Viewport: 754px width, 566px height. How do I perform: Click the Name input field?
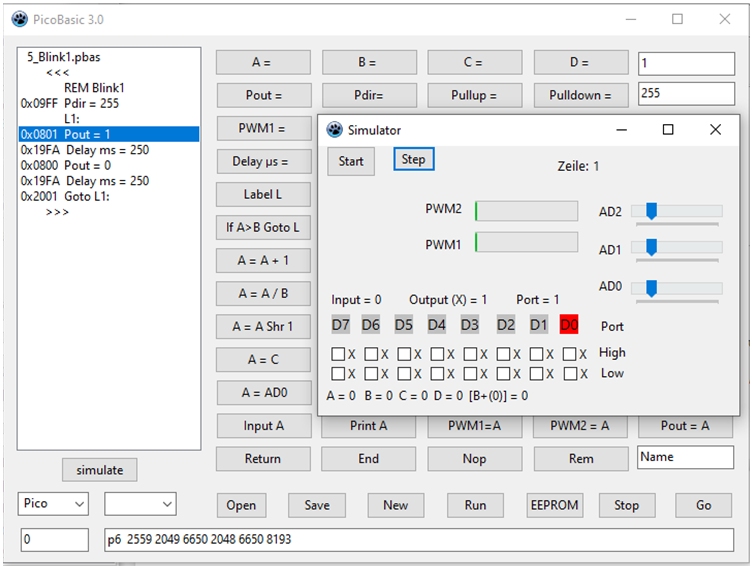tap(685, 457)
